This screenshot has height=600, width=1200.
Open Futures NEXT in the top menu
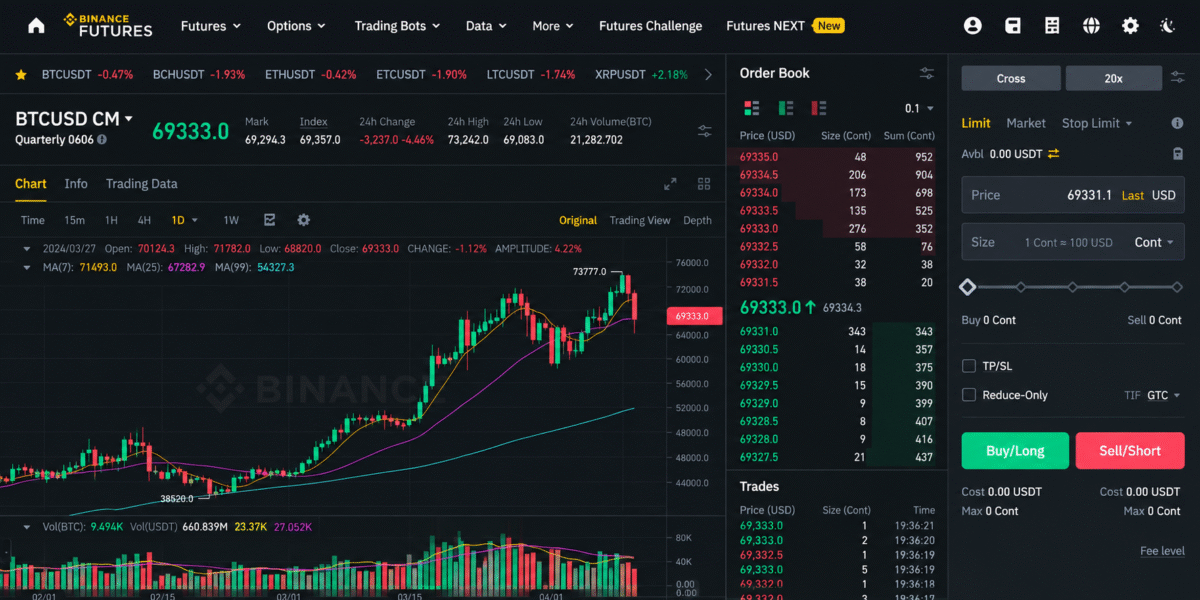tap(786, 26)
